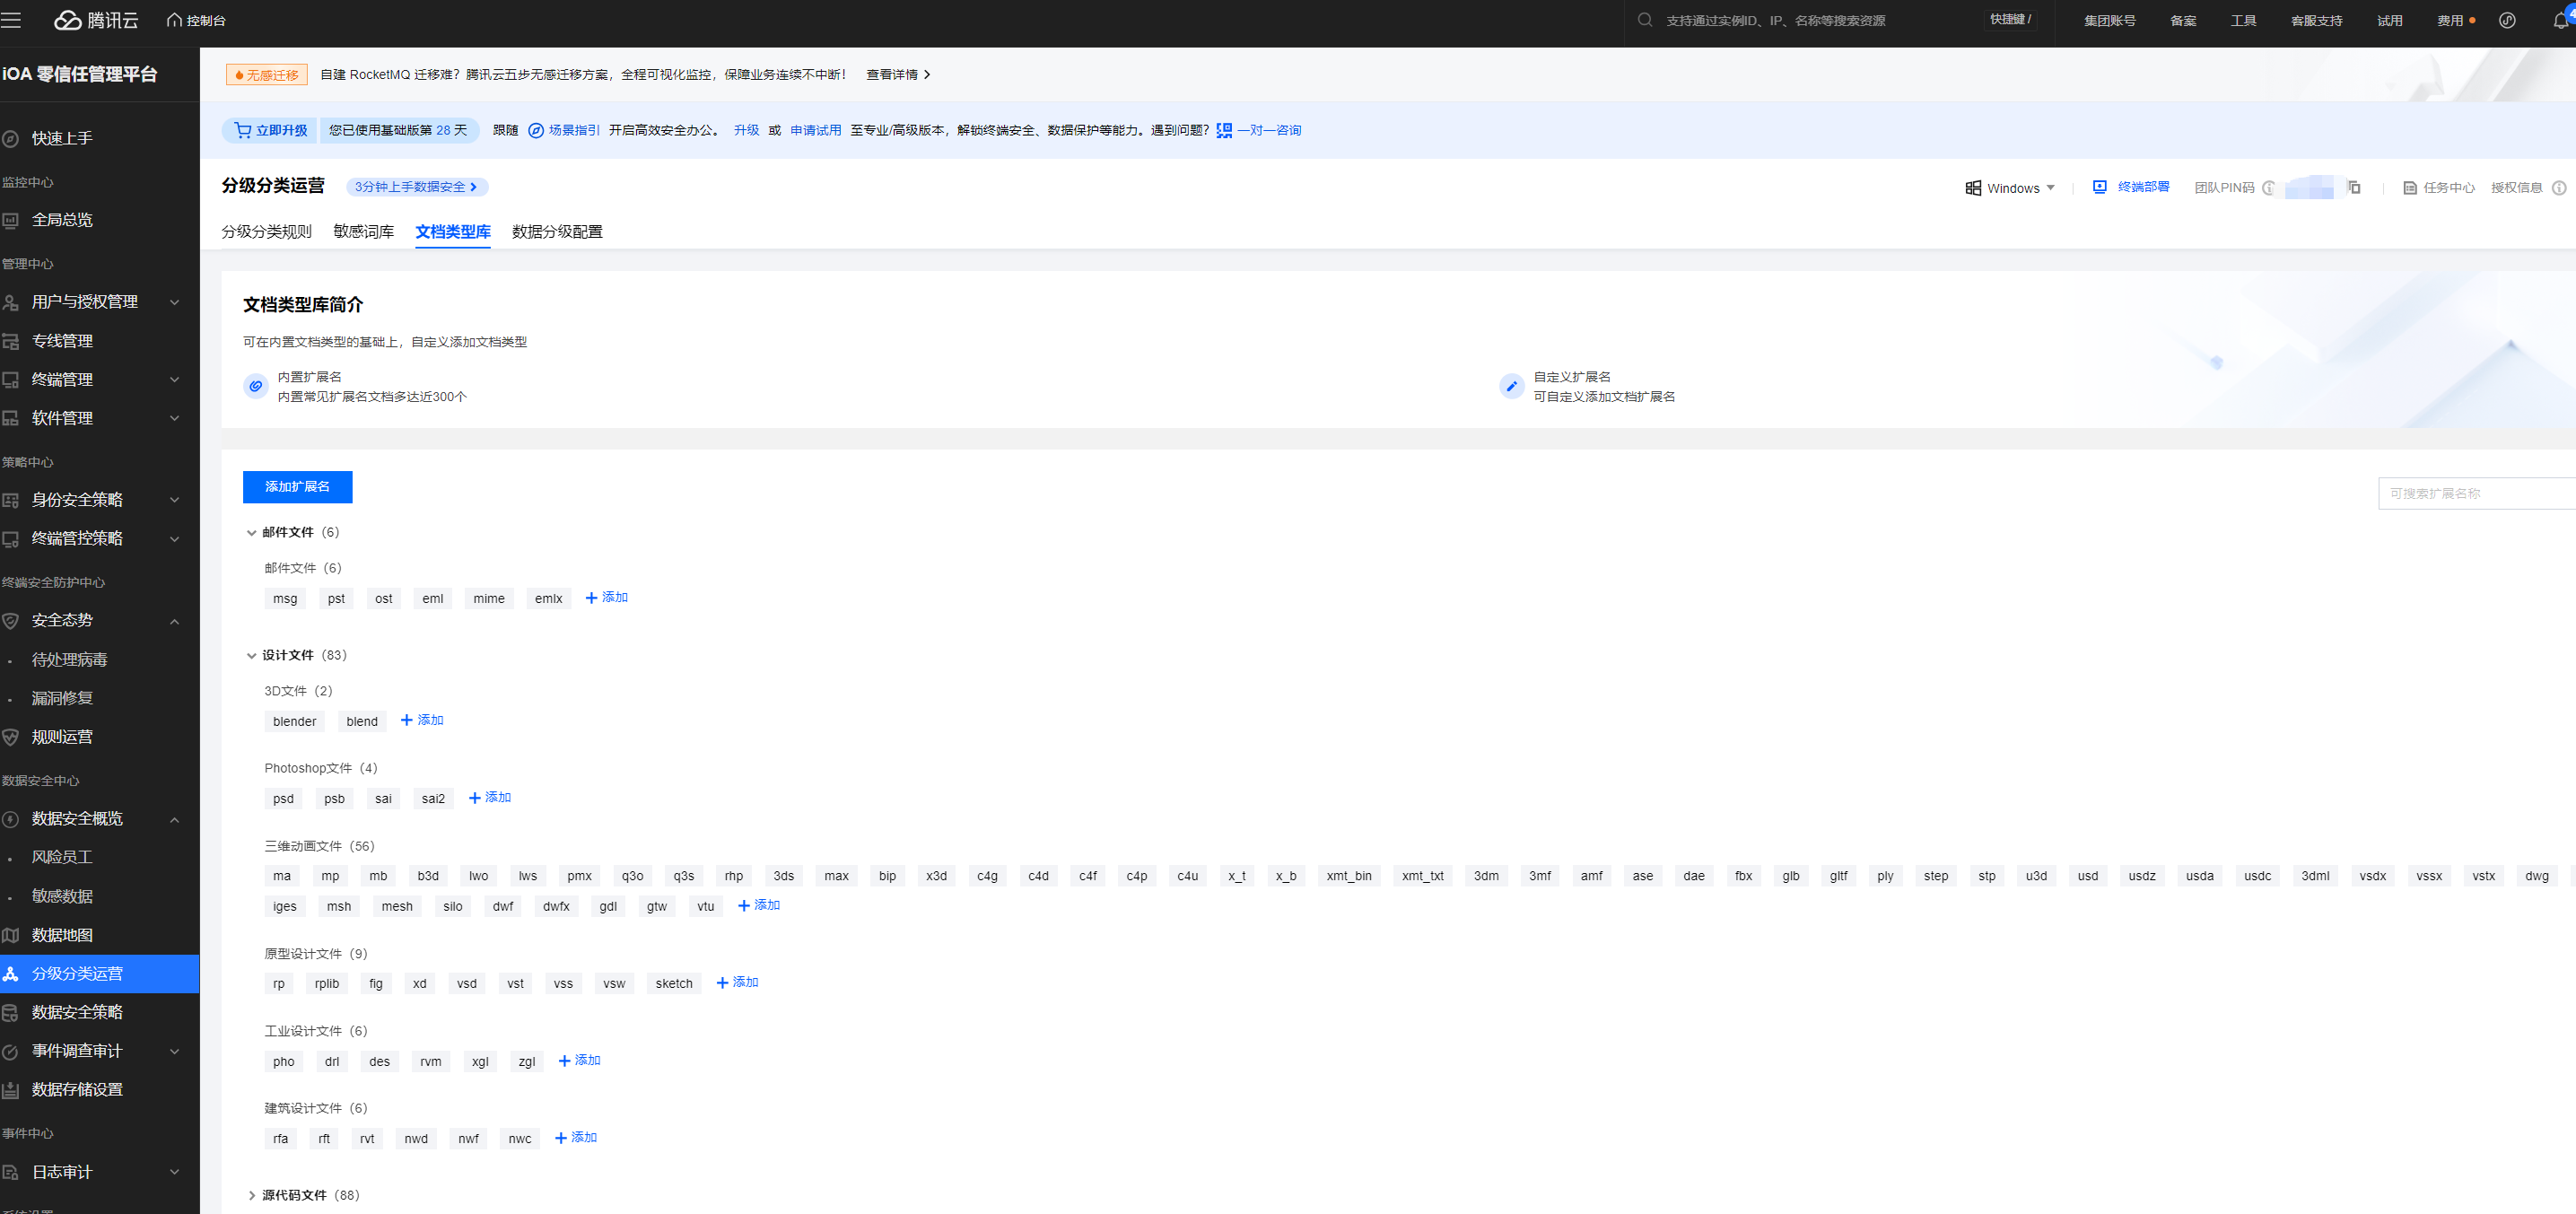Viewport: 2576px width, 1214px height.
Task: Click the search magnifier icon in top bar
Action: click(1644, 20)
